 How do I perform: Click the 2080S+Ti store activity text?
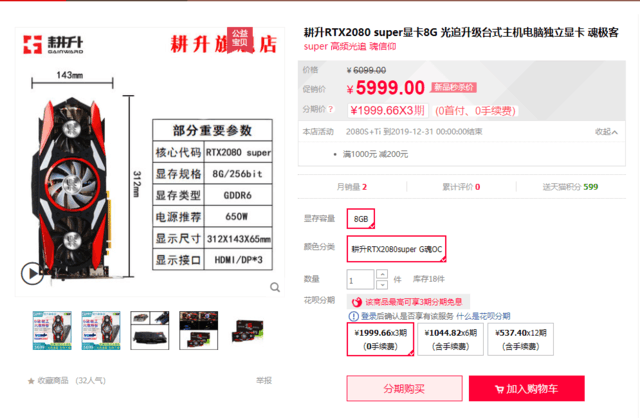[x=414, y=132]
